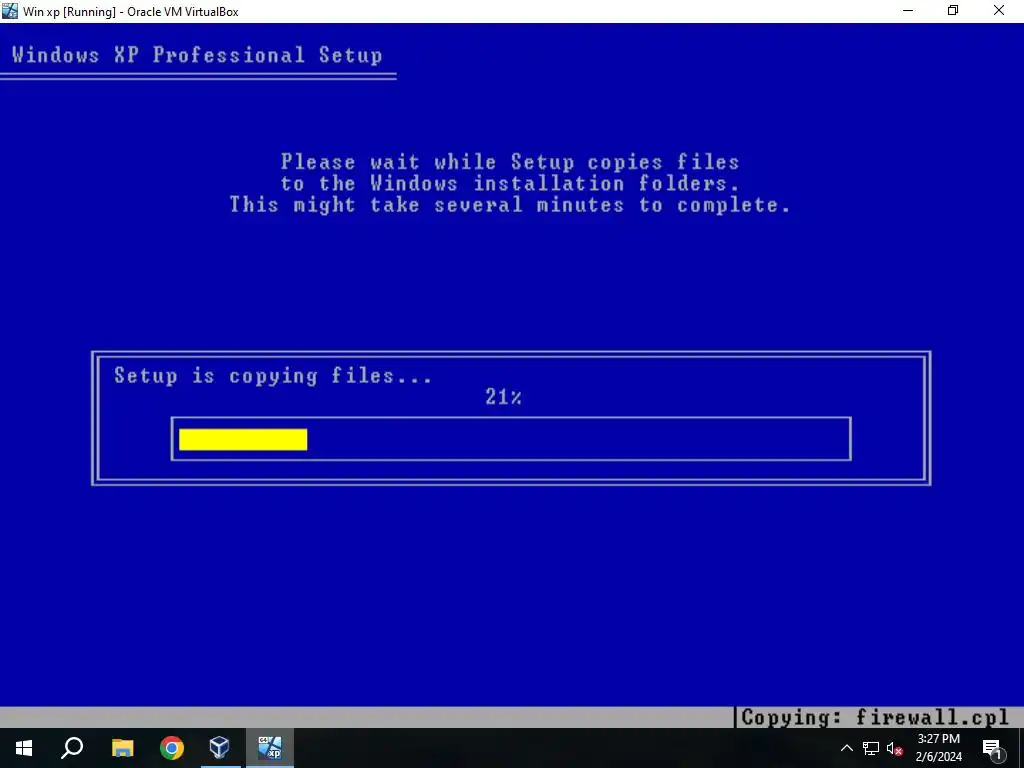Screen dimensions: 1024x768
Task: Open the clock showing 3:27 PM
Action: [x=938, y=739]
